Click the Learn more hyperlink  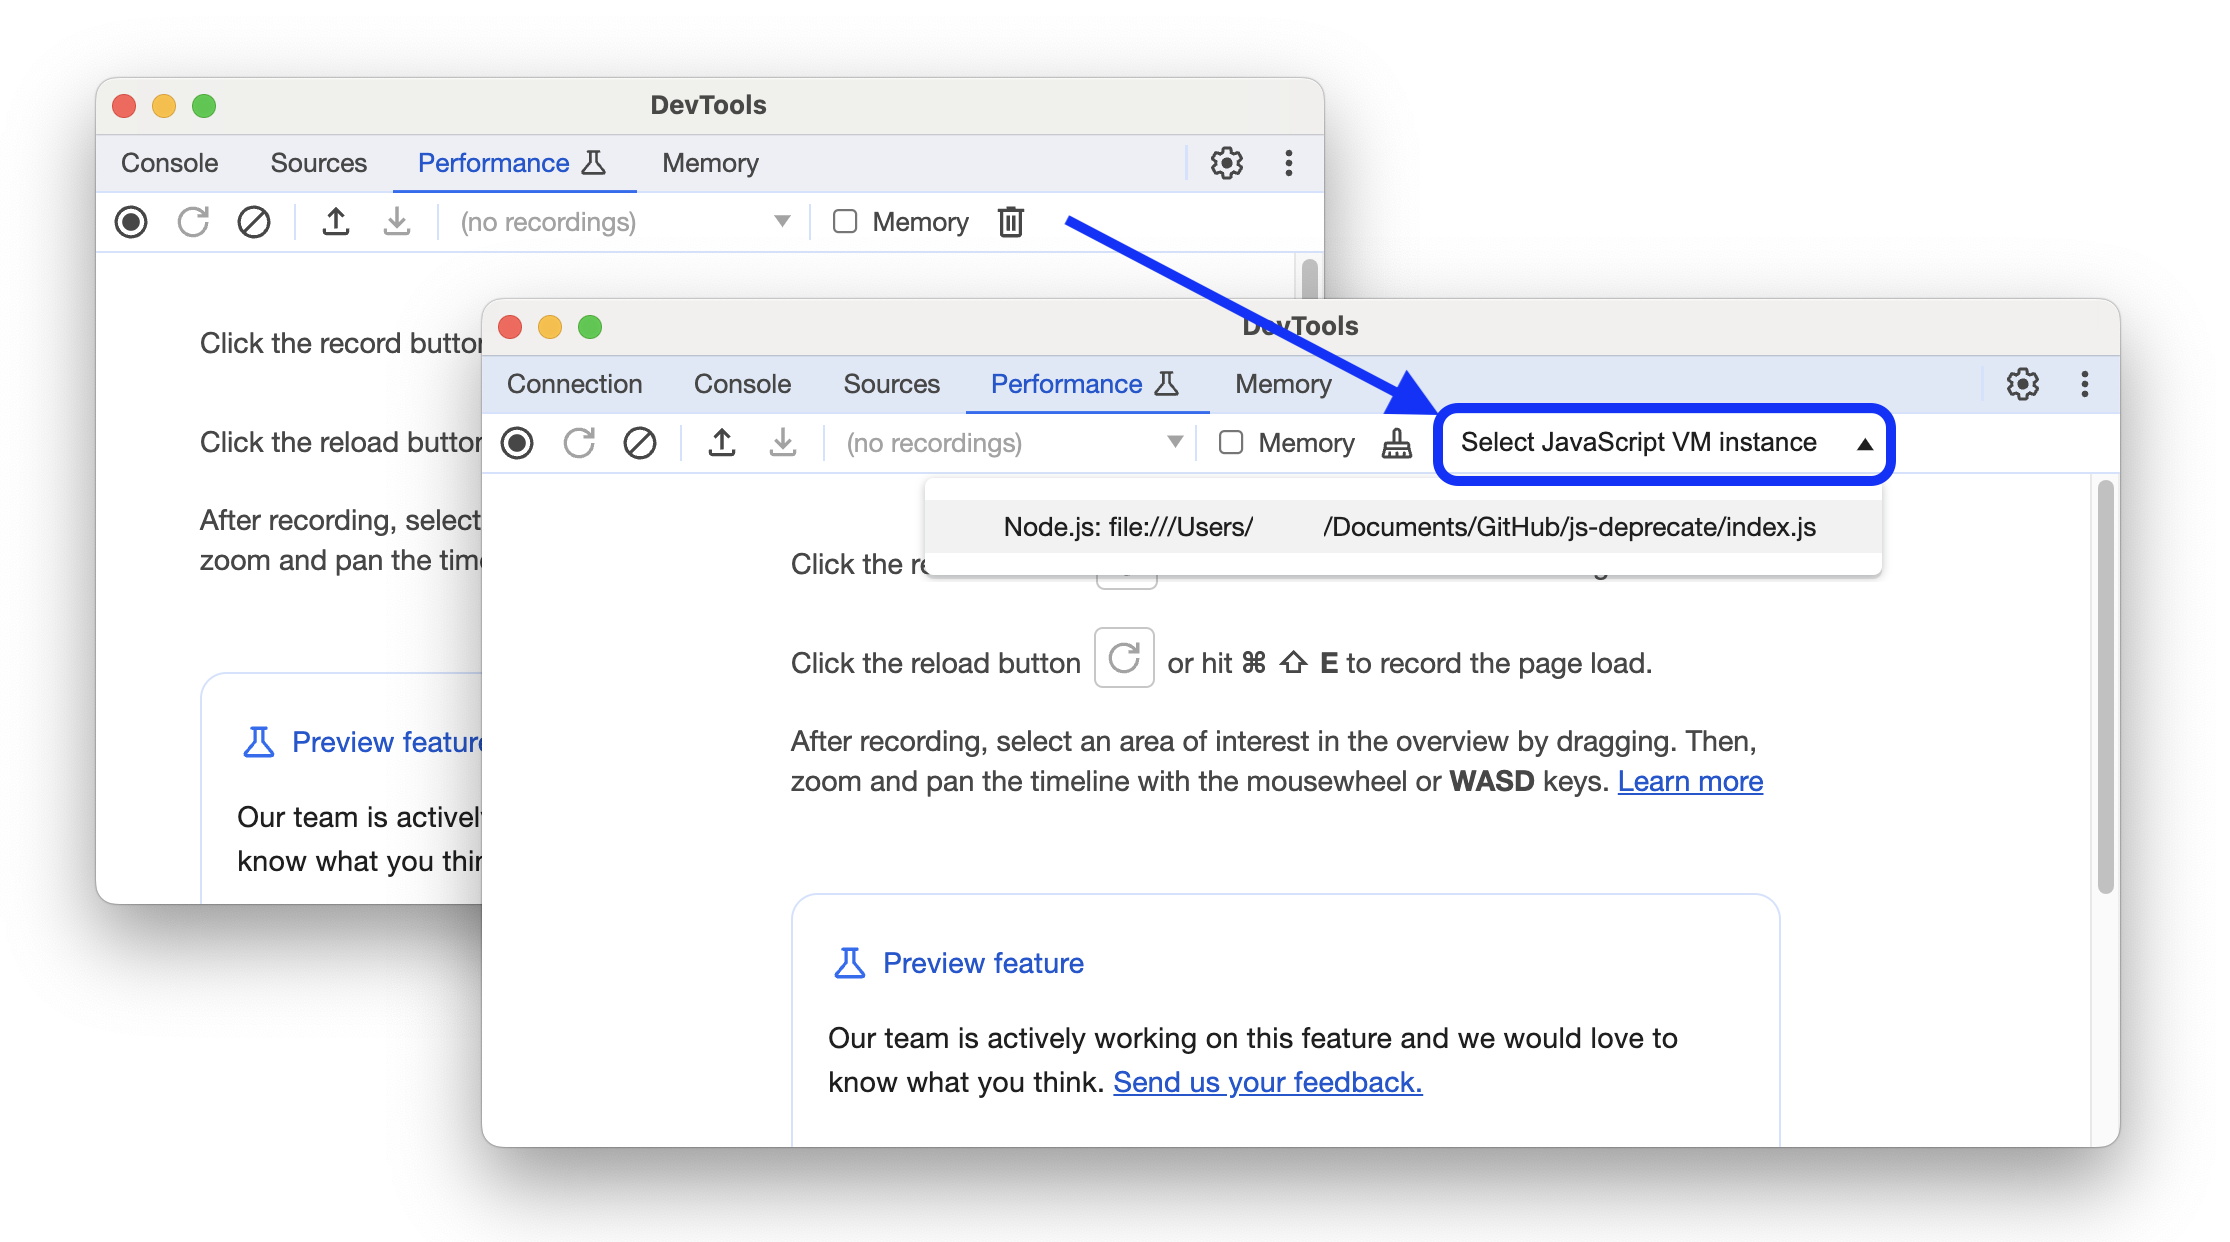[x=1690, y=780]
